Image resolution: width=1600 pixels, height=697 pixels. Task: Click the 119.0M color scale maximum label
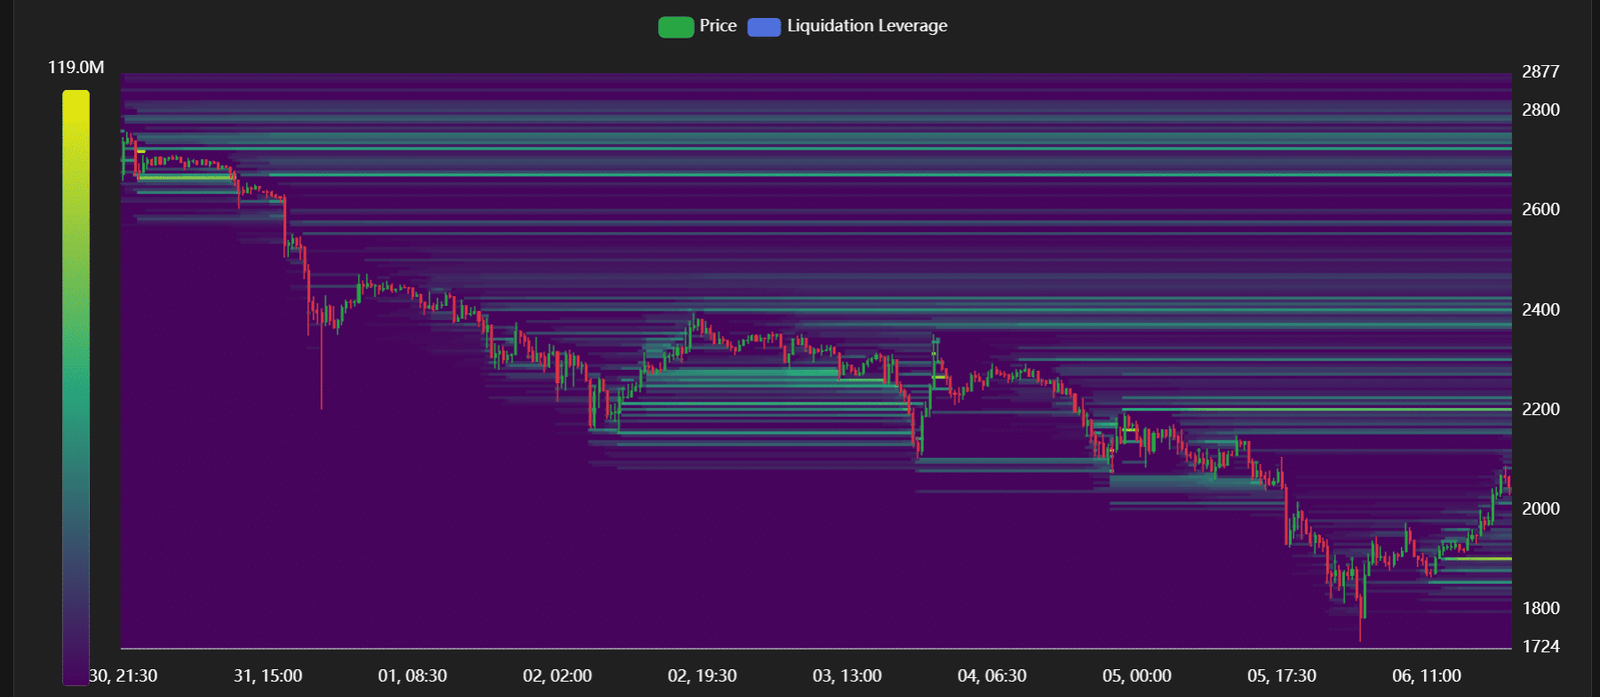76,67
